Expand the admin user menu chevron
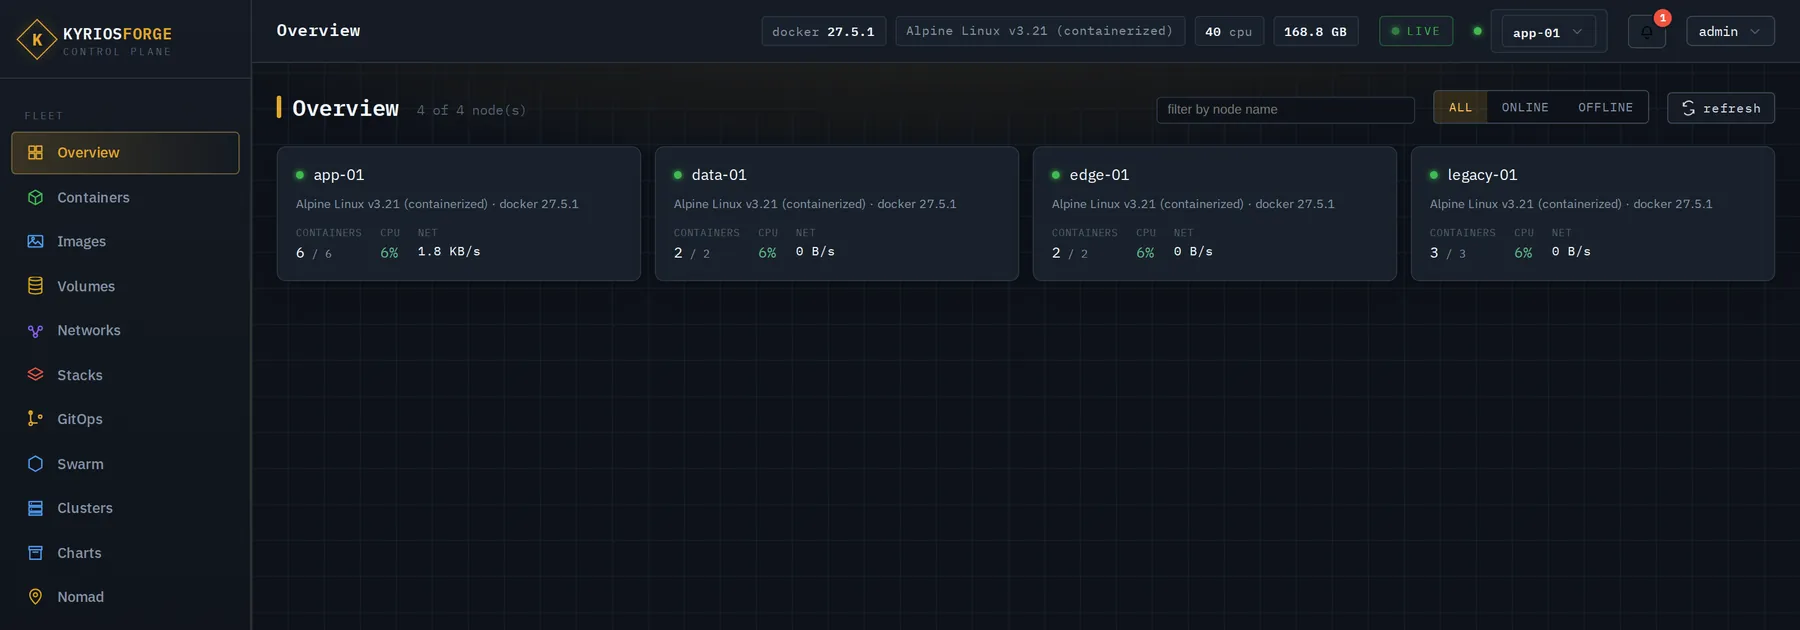The height and width of the screenshot is (630, 1800). (x=1755, y=31)
